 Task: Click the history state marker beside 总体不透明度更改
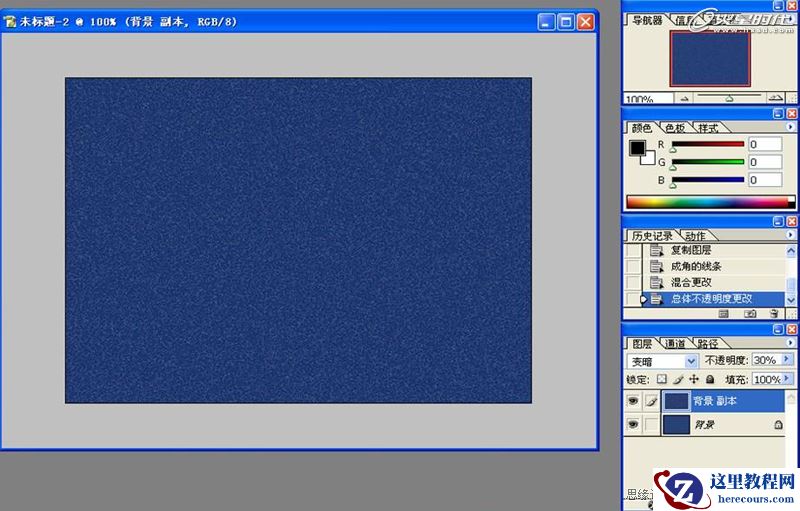[x=643, y=299]
